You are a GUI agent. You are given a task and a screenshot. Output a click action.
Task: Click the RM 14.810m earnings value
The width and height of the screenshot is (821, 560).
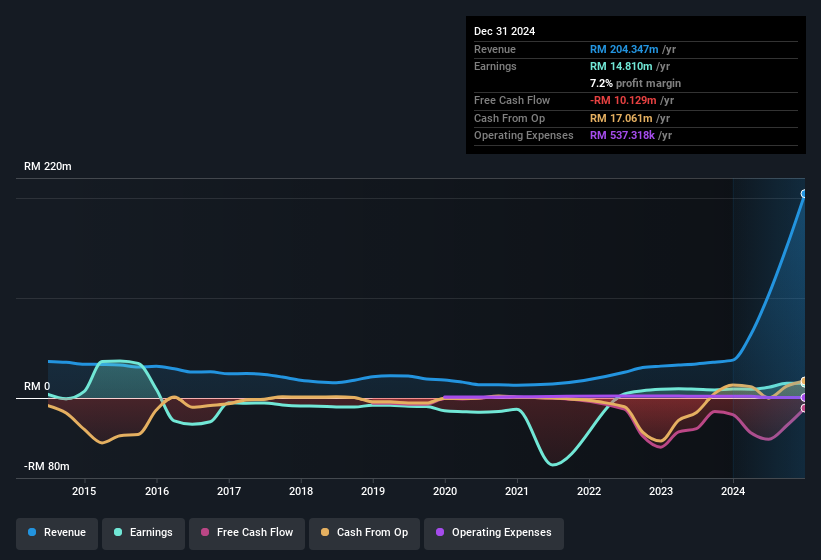coord(621,66)
